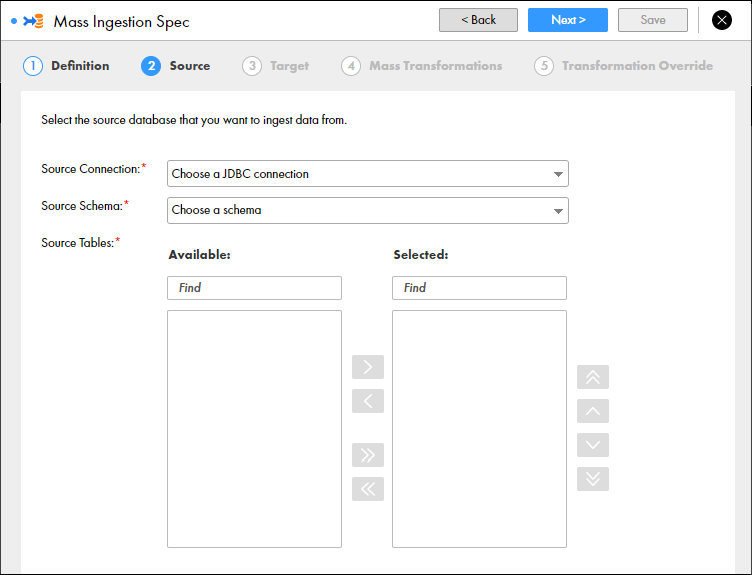The width and height of the screenshot is (752, 575).
Task: Click the Source Tables label
Action: [80, 243]
